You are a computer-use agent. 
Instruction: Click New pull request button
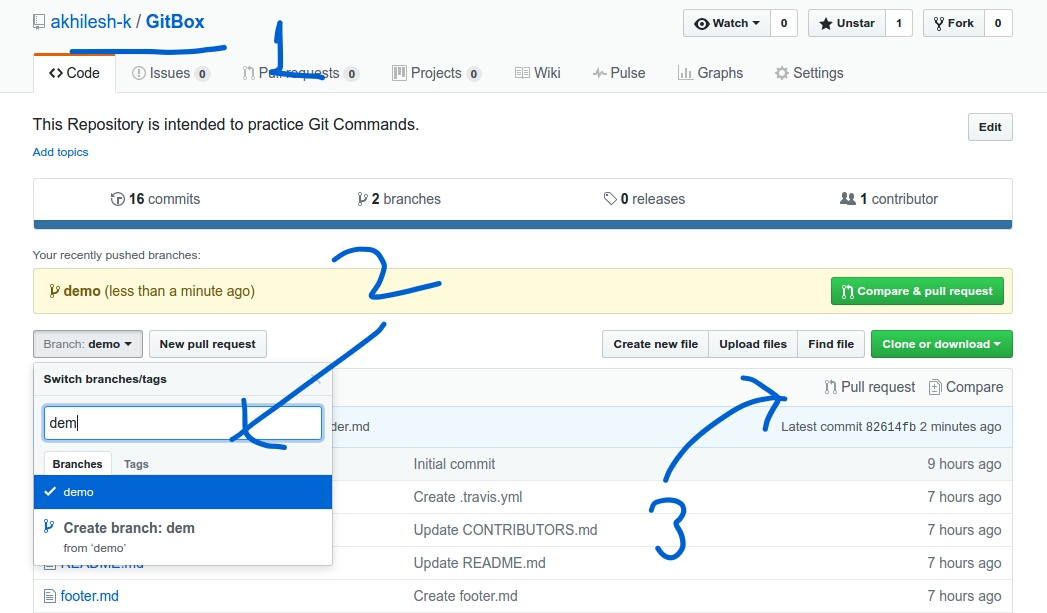coord(208,344)
